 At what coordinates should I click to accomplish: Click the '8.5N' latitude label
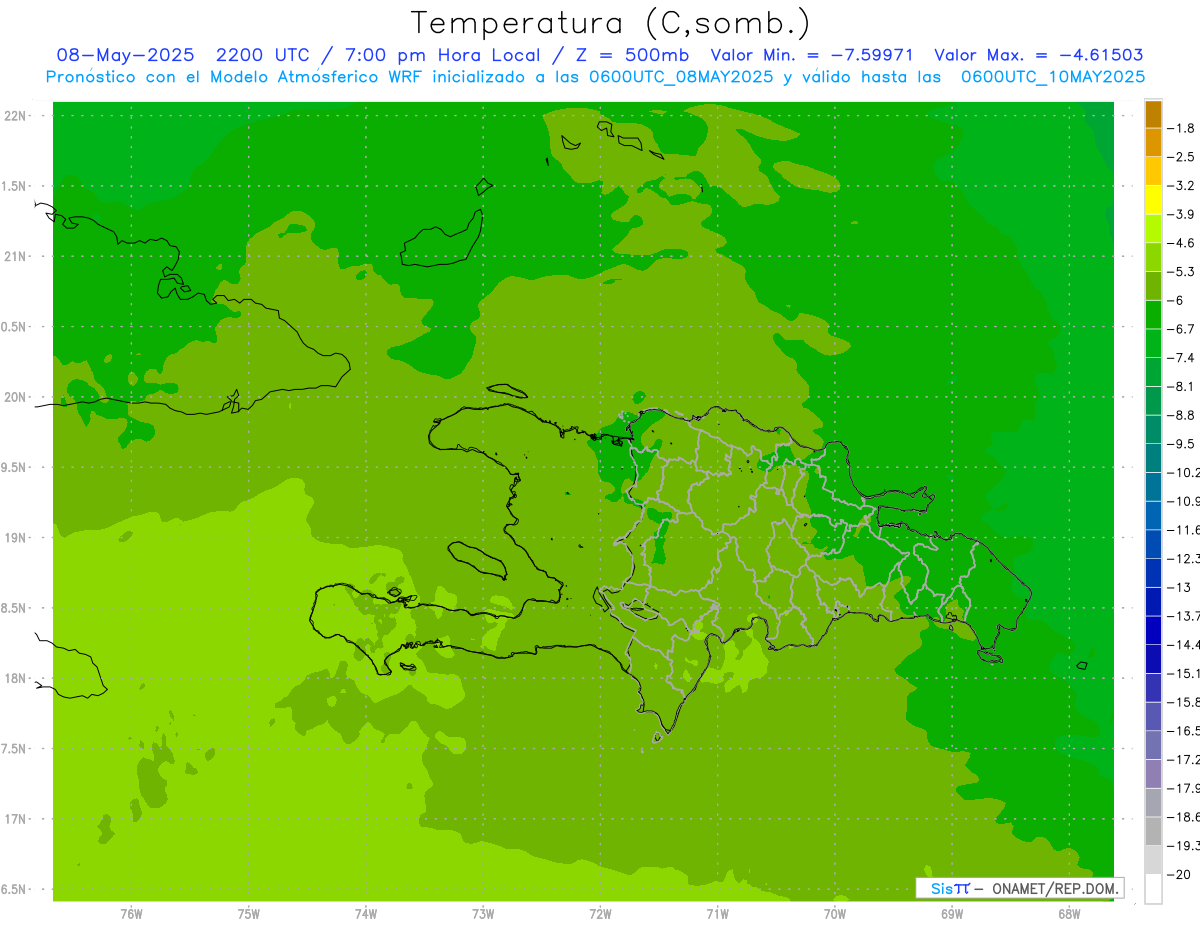click(x=15, y=608)
